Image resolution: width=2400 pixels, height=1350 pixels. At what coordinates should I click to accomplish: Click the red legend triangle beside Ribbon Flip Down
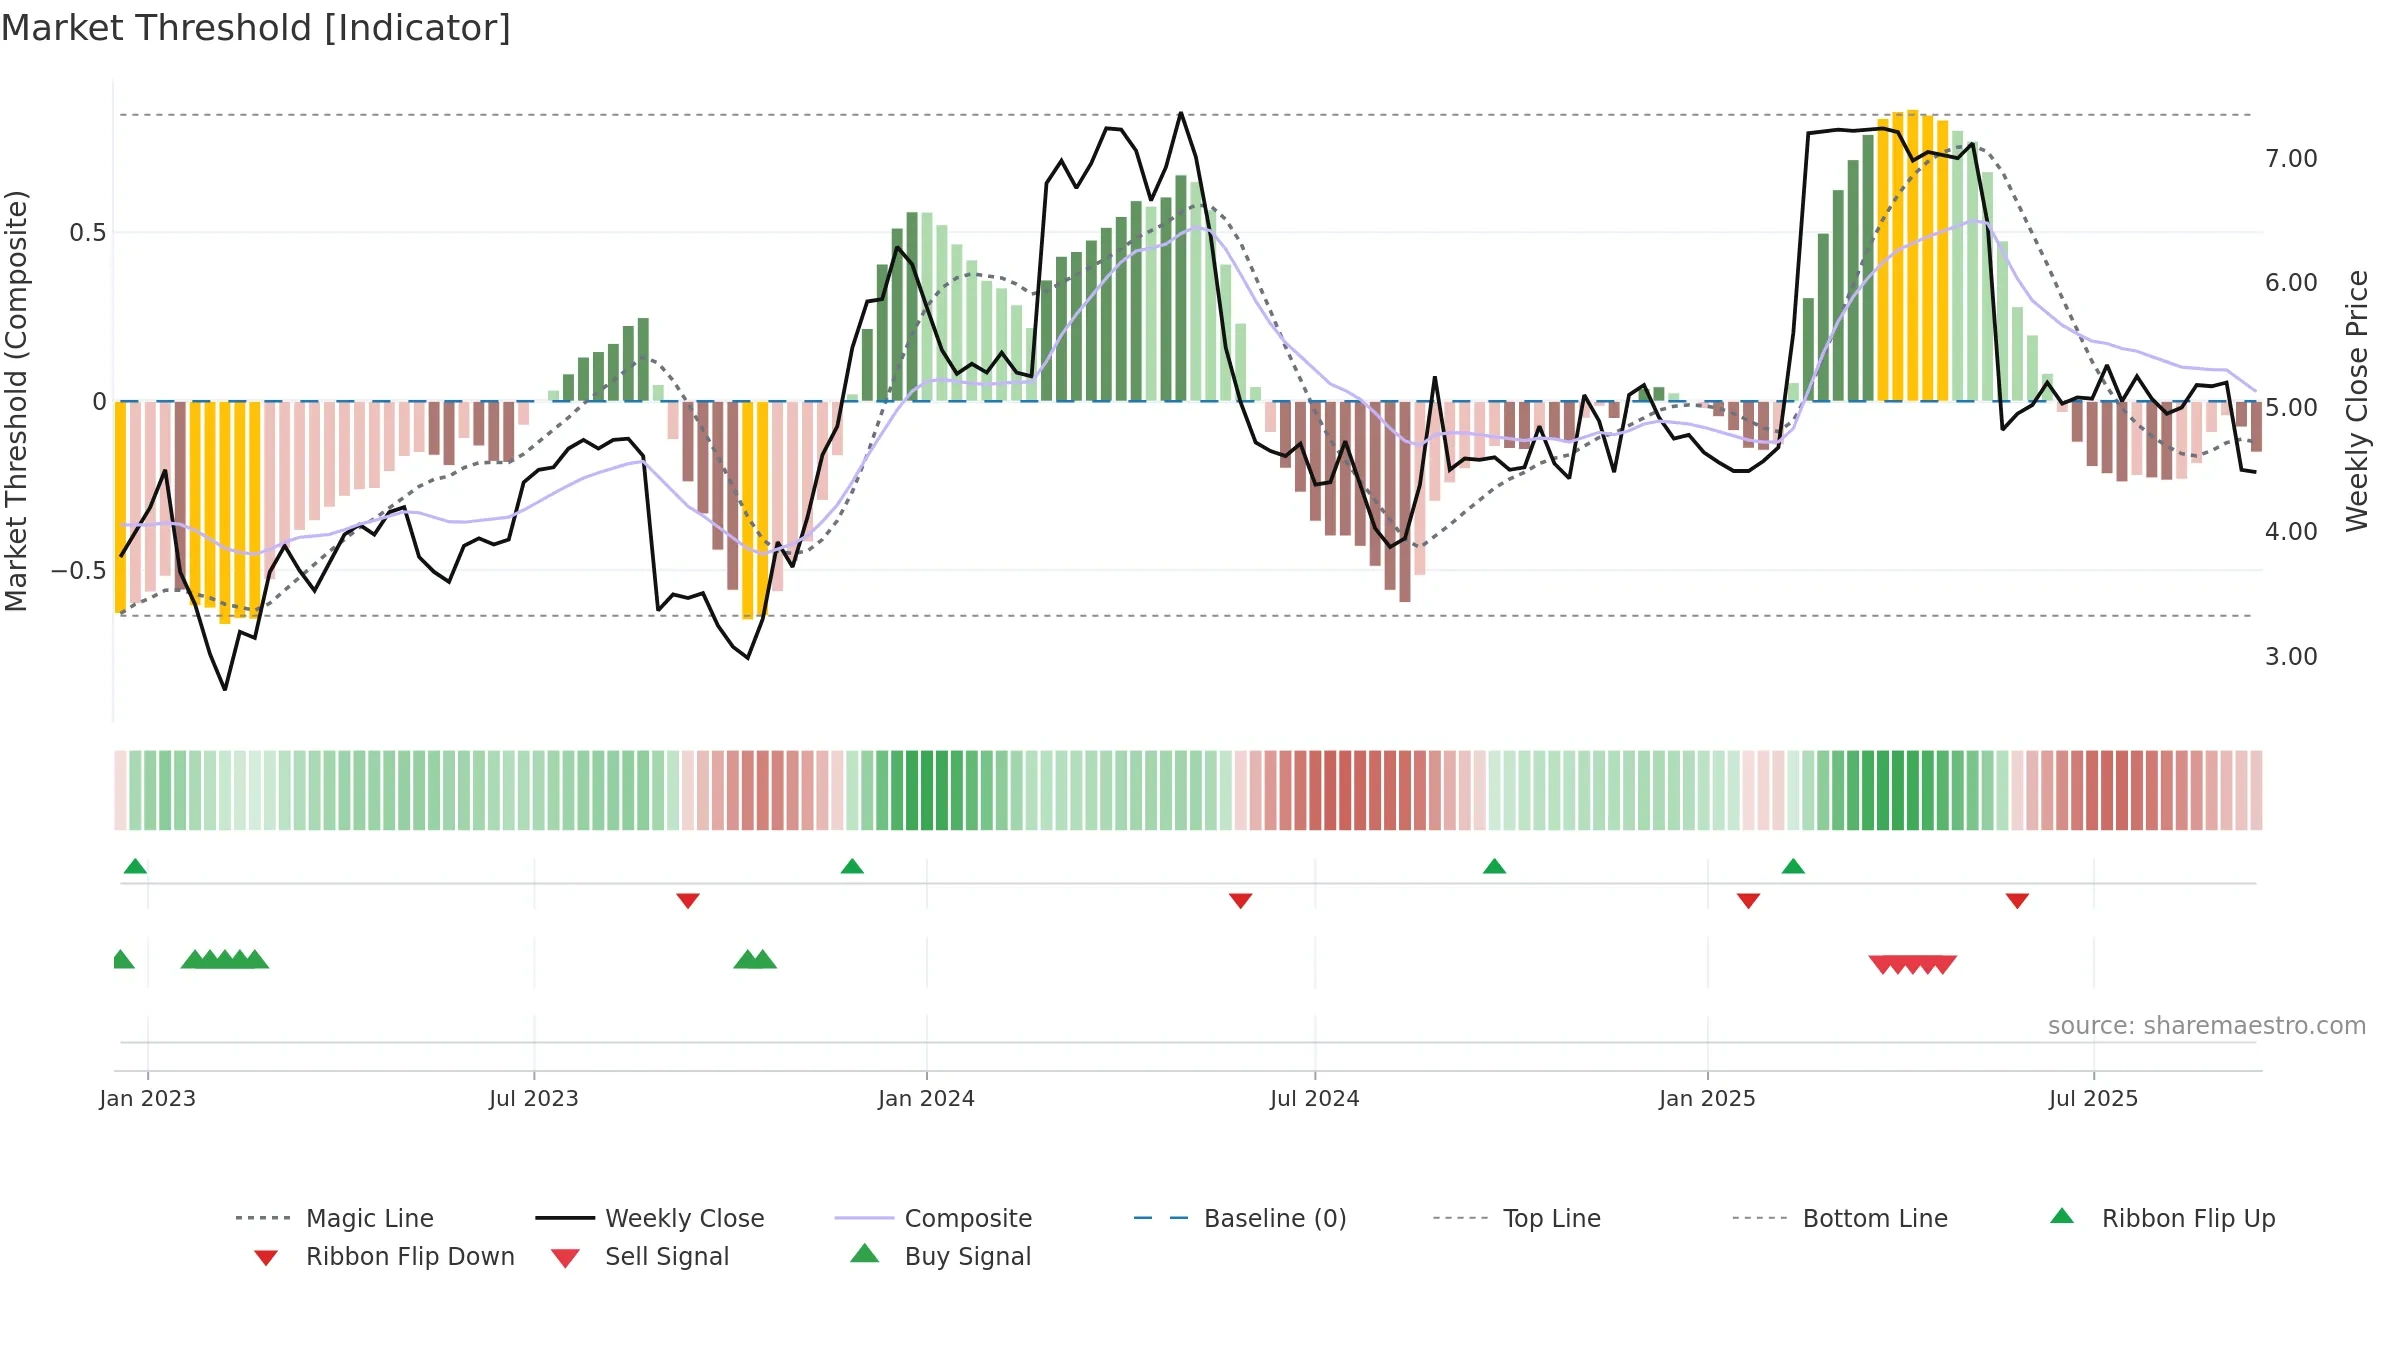266,1258
